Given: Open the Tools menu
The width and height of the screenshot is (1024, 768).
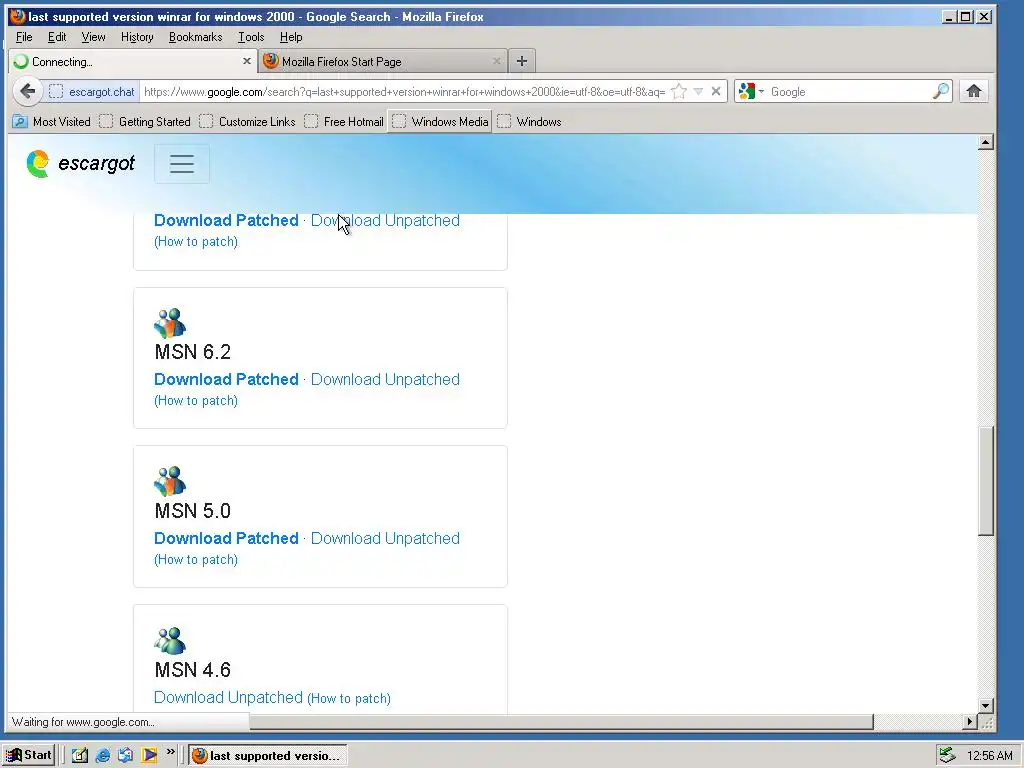Looking at the screenshot, I should click(251, 37).
